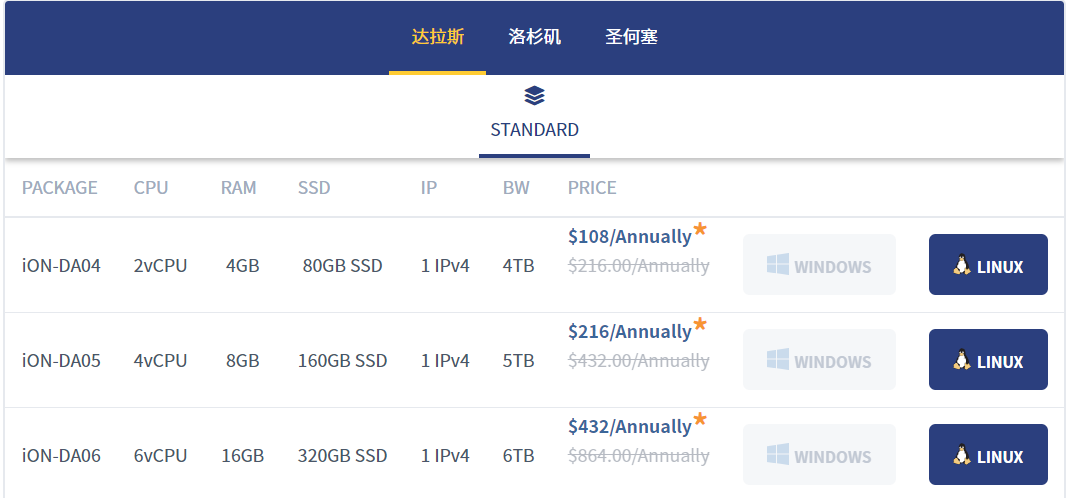Click the PRICE column header

592,188
